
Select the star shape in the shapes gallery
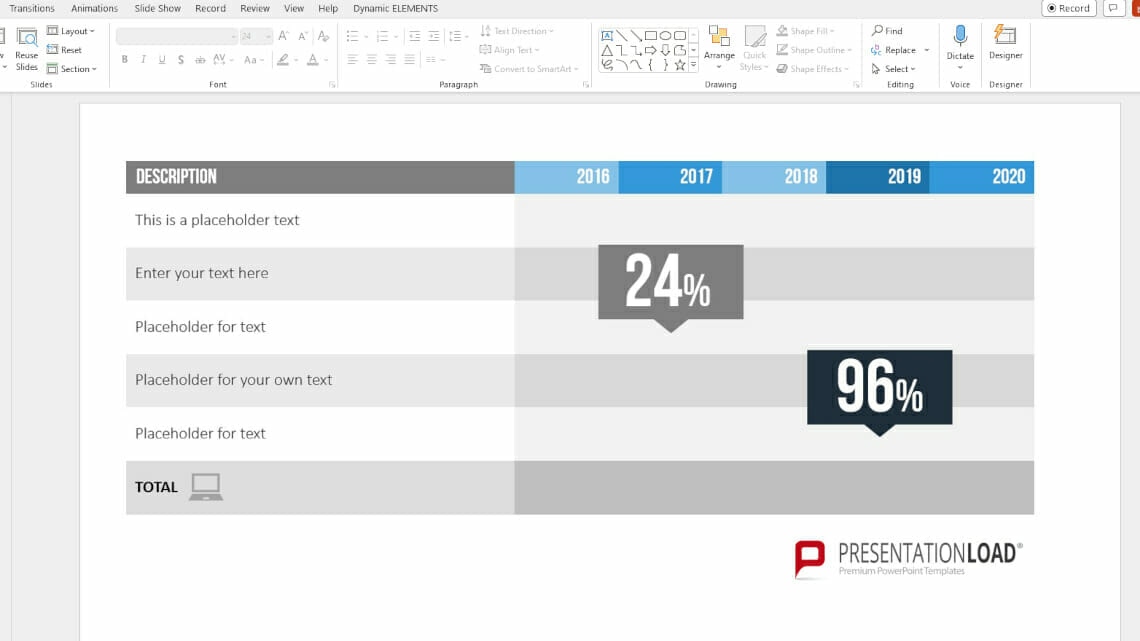(680, 65)
